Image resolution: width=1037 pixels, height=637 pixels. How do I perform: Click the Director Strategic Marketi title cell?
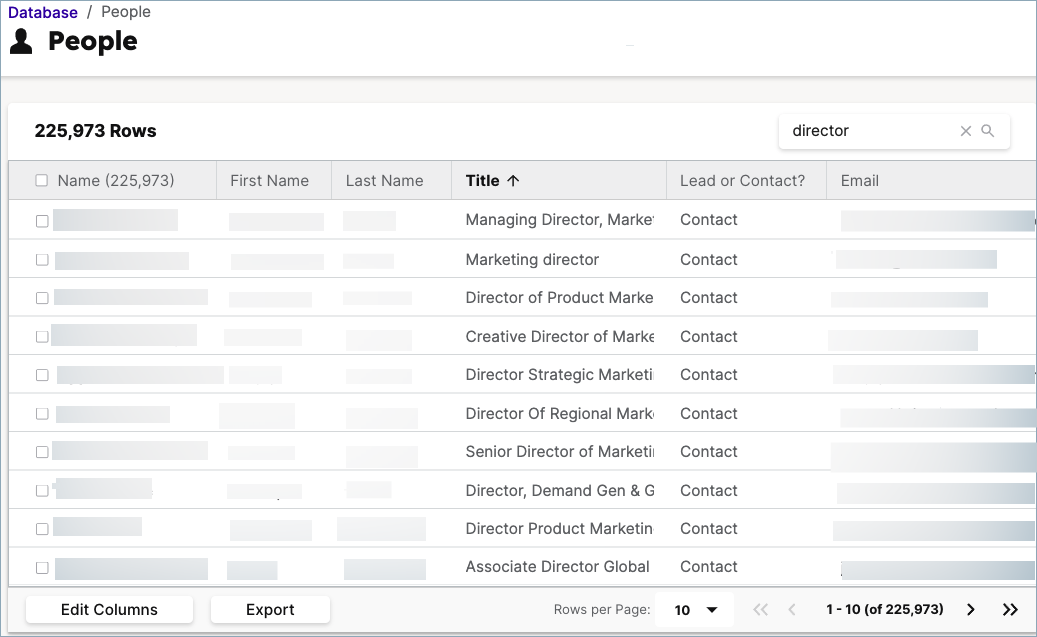(560, 374)
